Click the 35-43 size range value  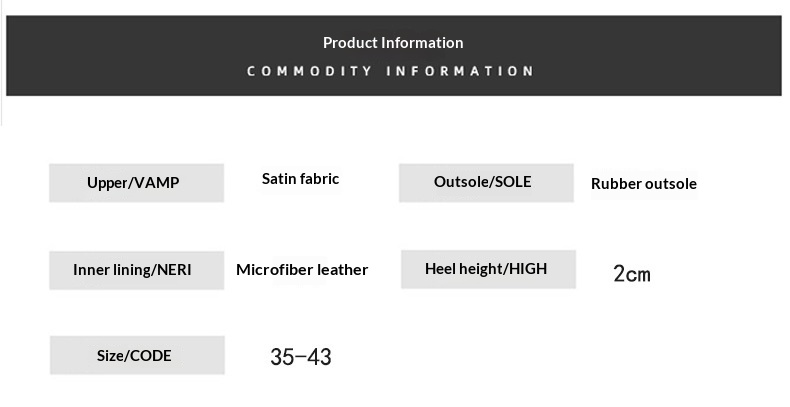pos(301,357)
